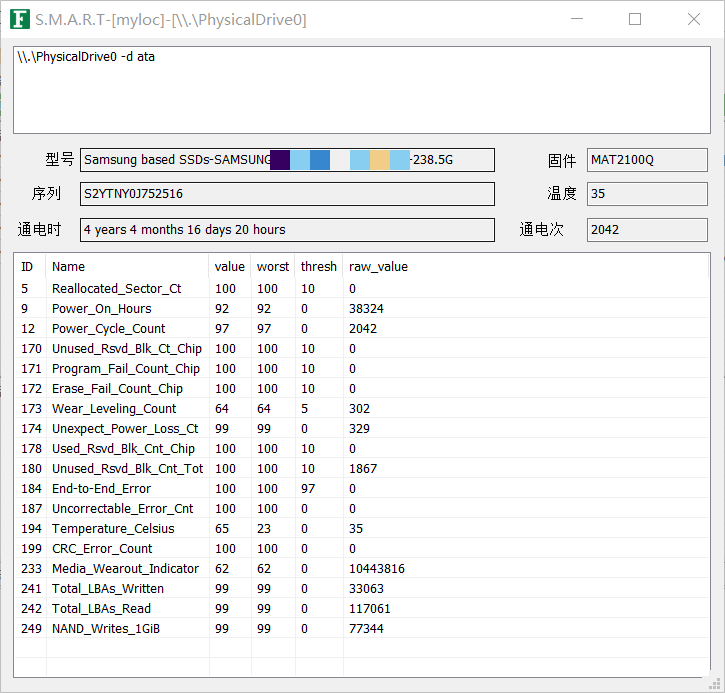Image resolution: width=725 pixels, height=693 pixels.
Task: Click the temperature field showing 35
Action: 646,194
